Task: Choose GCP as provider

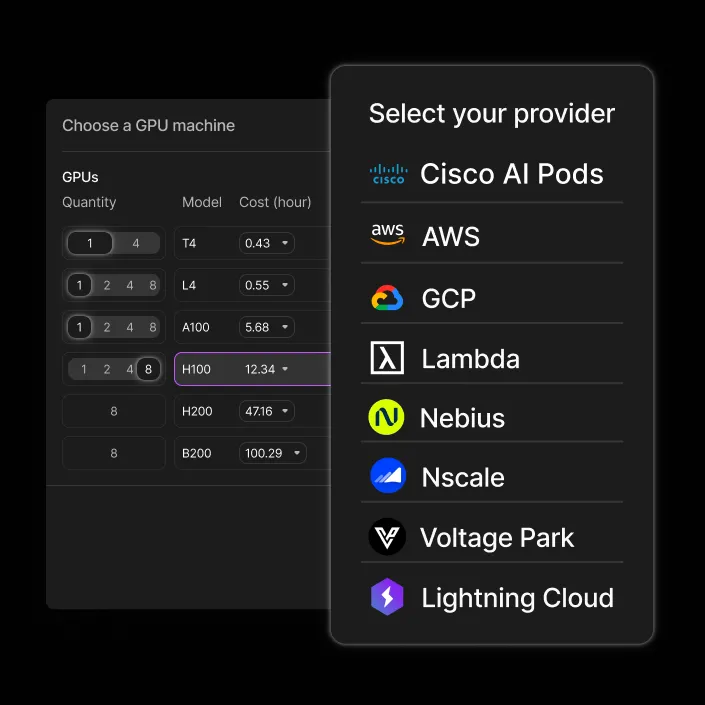Action: coord(492,298)
